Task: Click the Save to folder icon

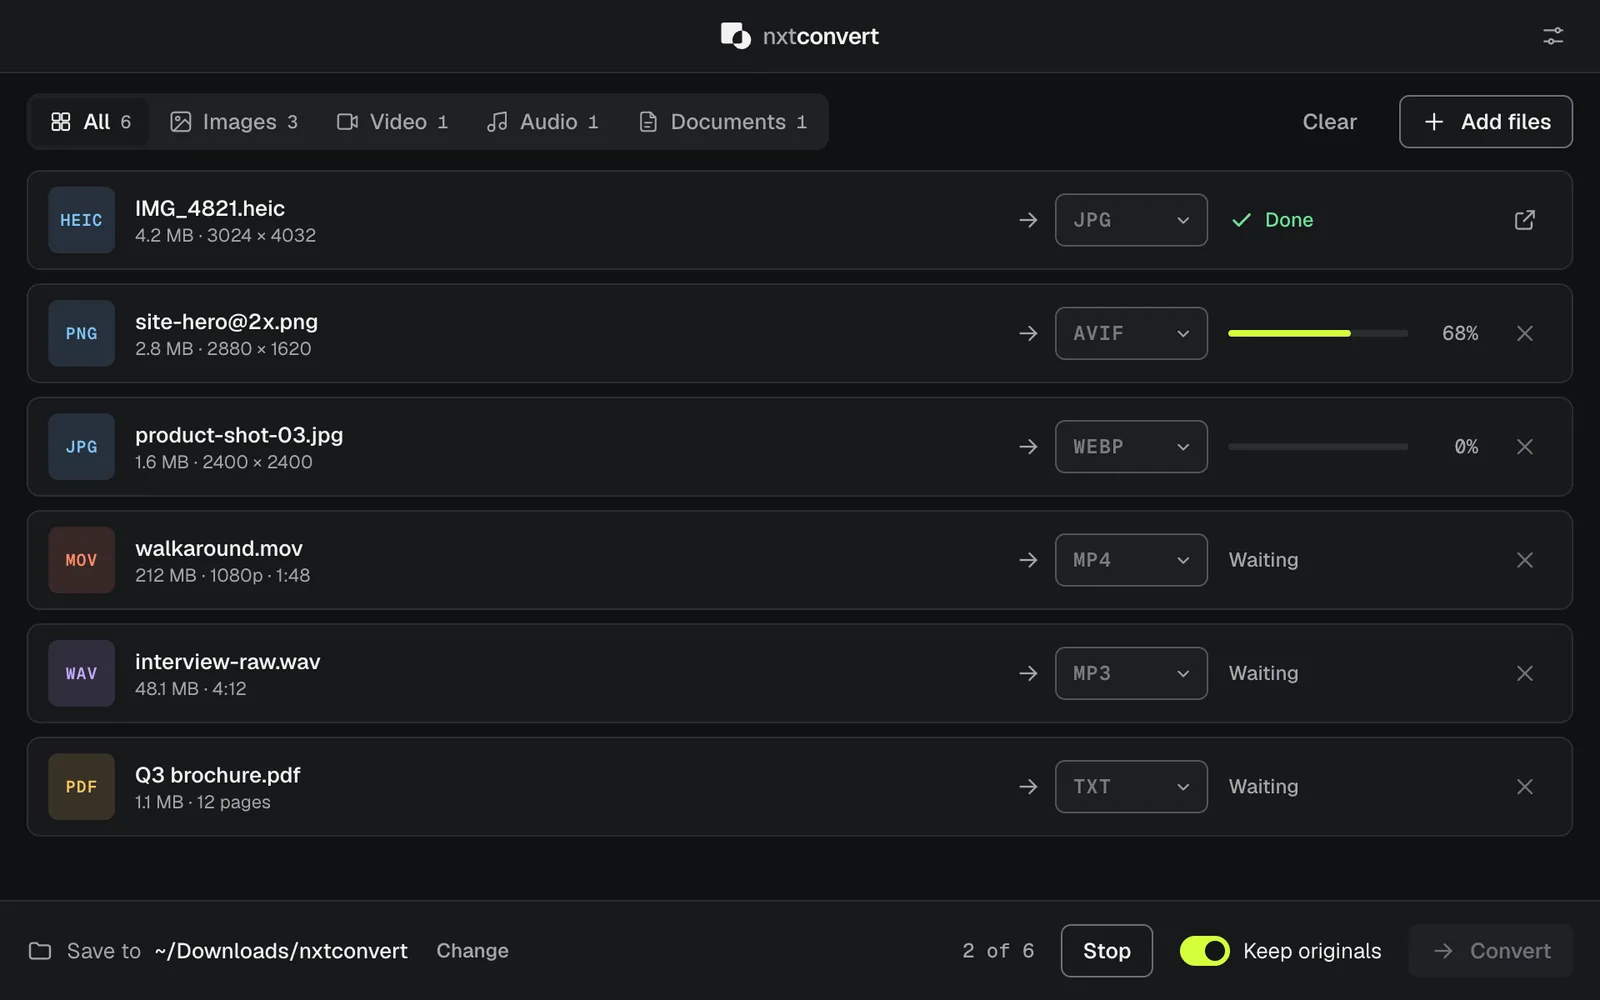Action: coord(40,951)
